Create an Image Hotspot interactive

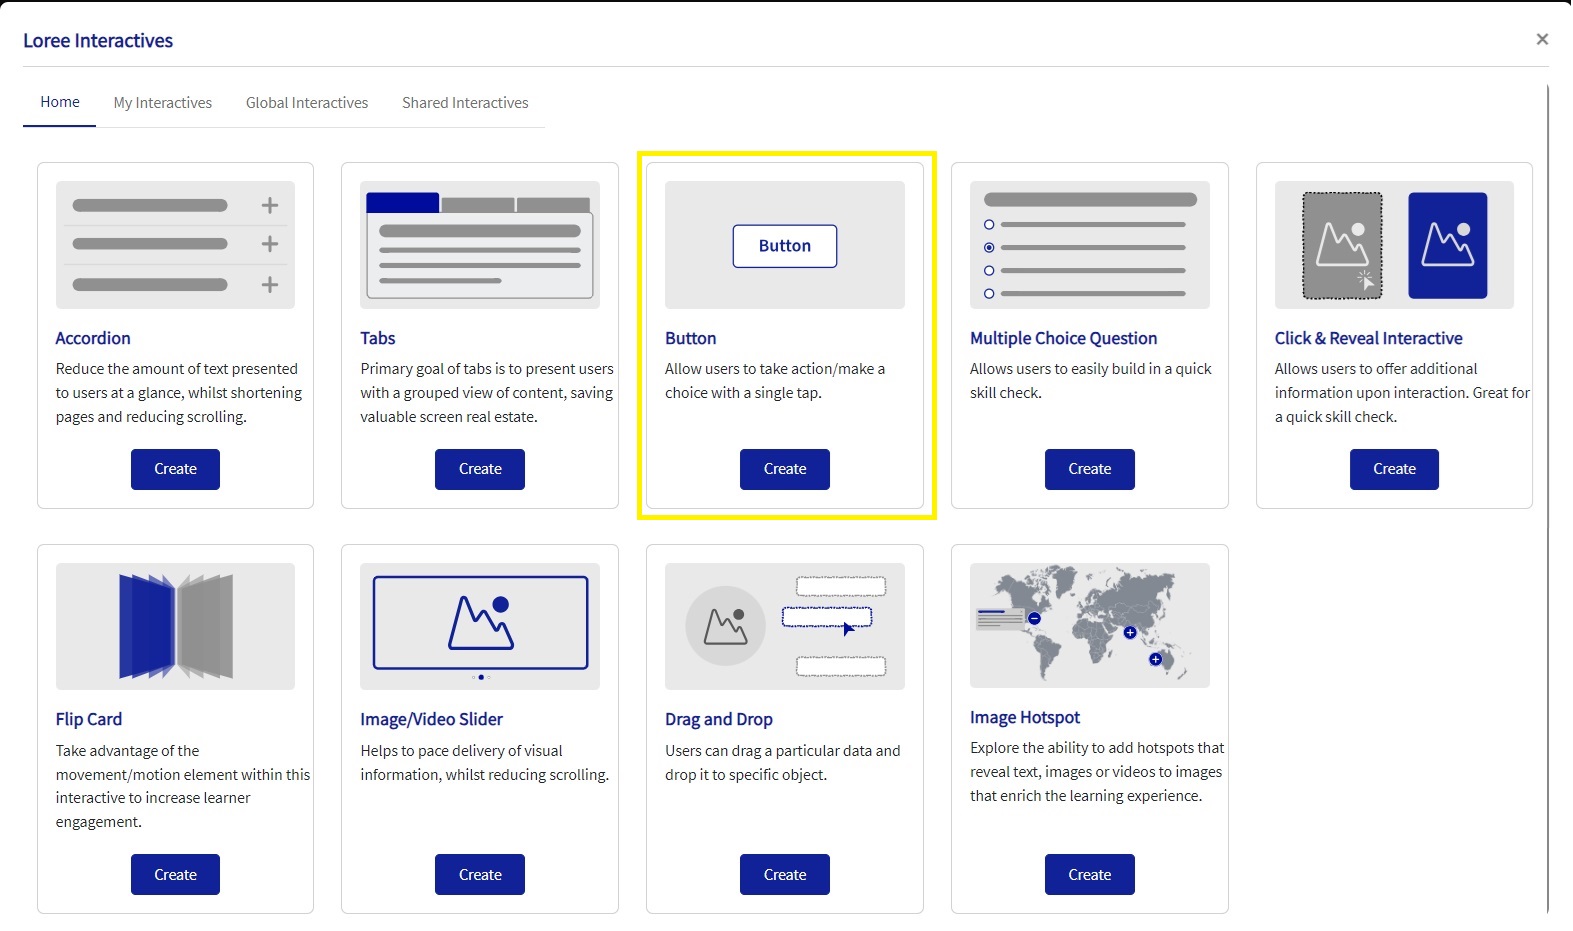(x=1090, y=875)
